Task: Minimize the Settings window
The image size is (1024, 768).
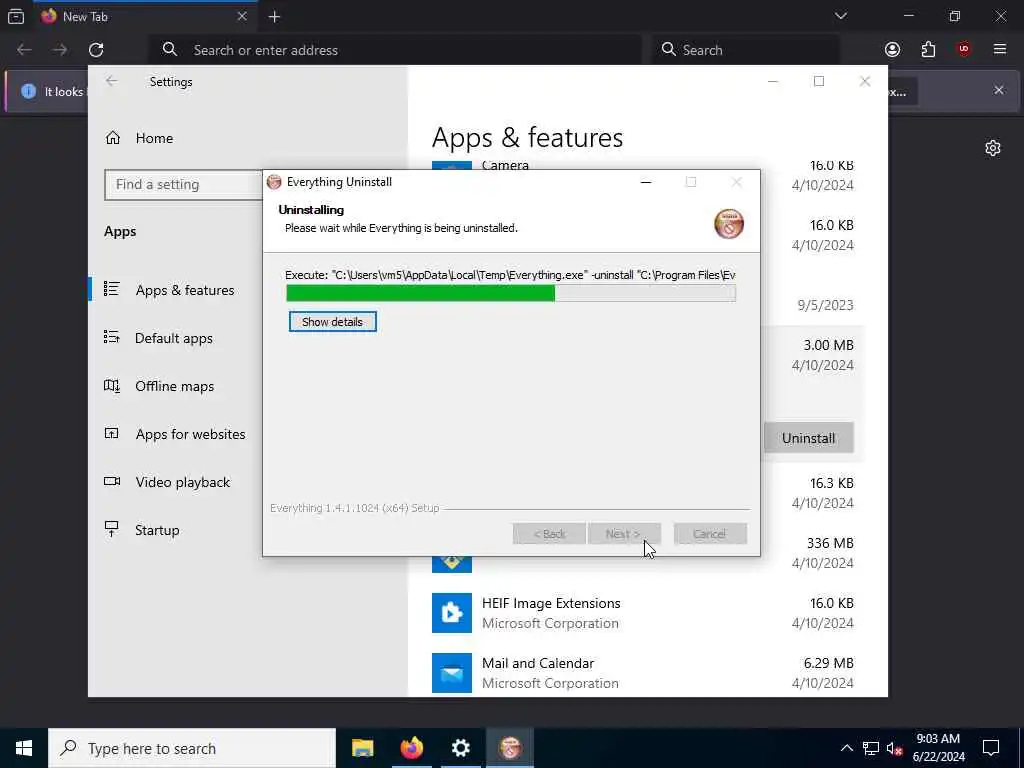Action: click(x=773, y=81)
